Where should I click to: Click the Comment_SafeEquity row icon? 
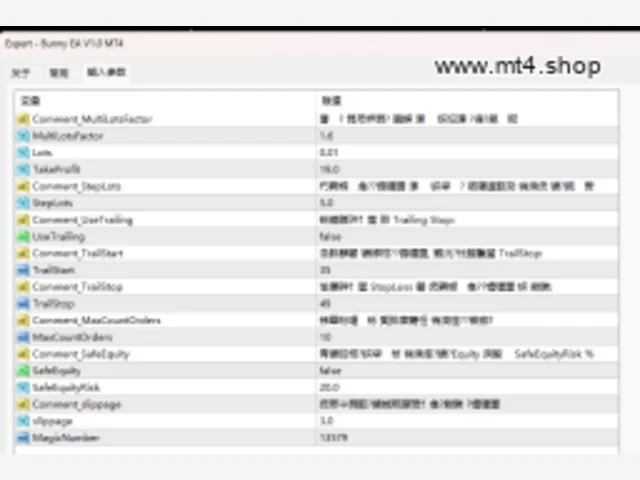(23, 354)
